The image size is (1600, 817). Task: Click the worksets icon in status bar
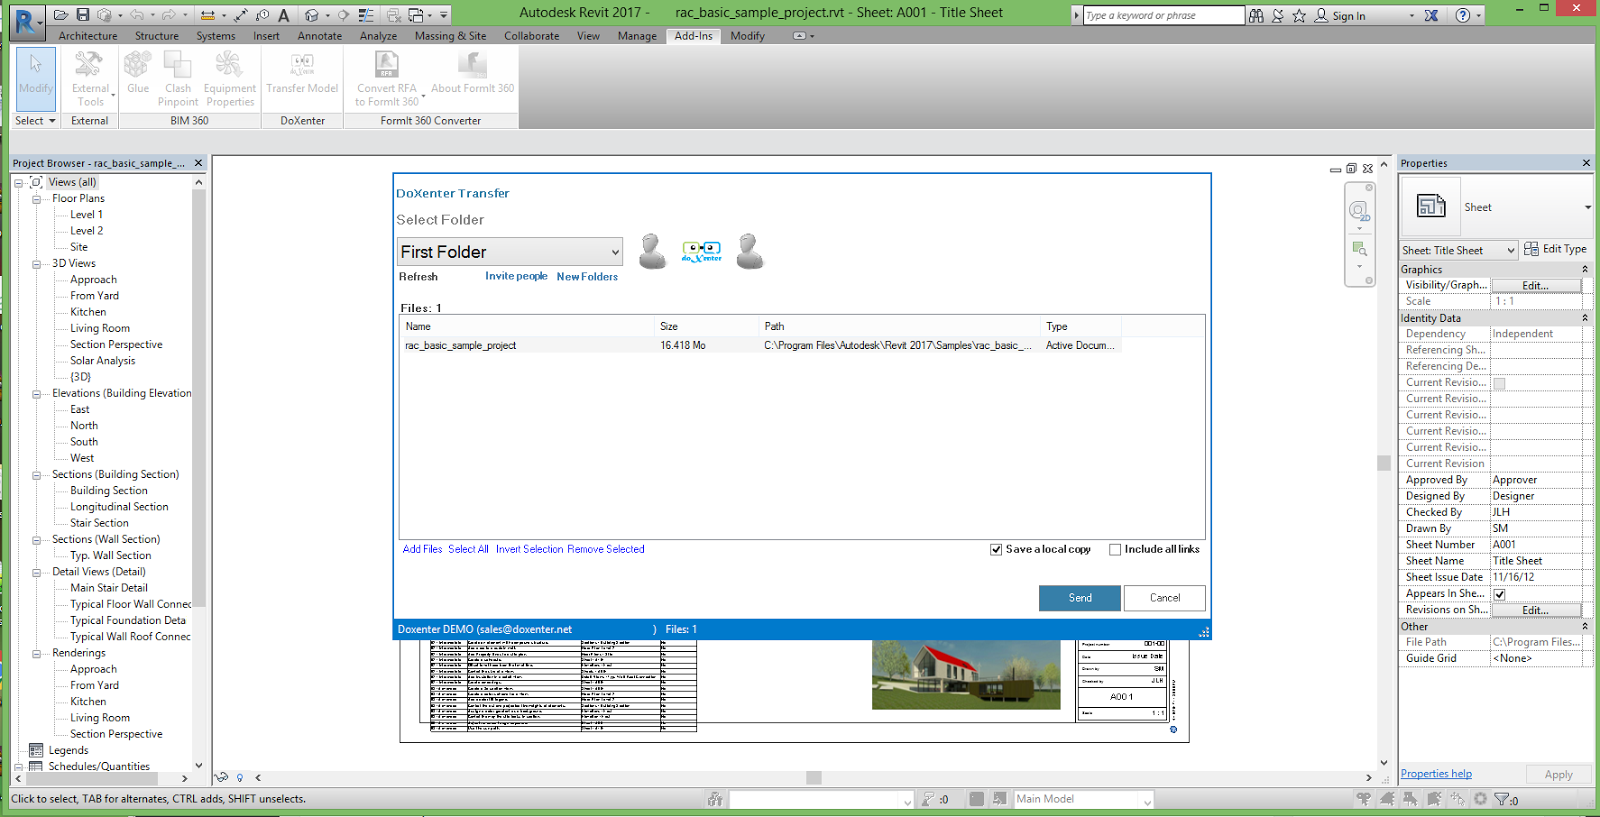click(x=714, y=799)
